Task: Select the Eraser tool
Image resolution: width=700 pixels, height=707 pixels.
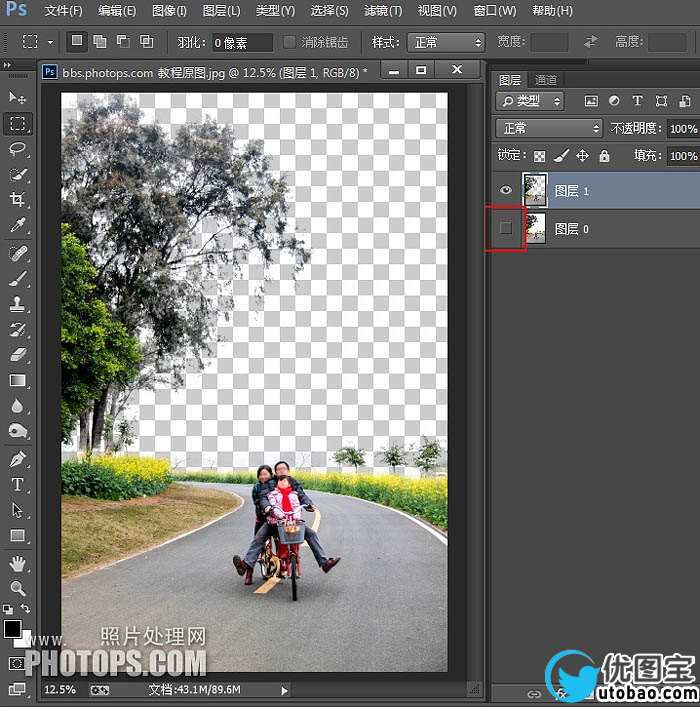Action: click(17, 355)
